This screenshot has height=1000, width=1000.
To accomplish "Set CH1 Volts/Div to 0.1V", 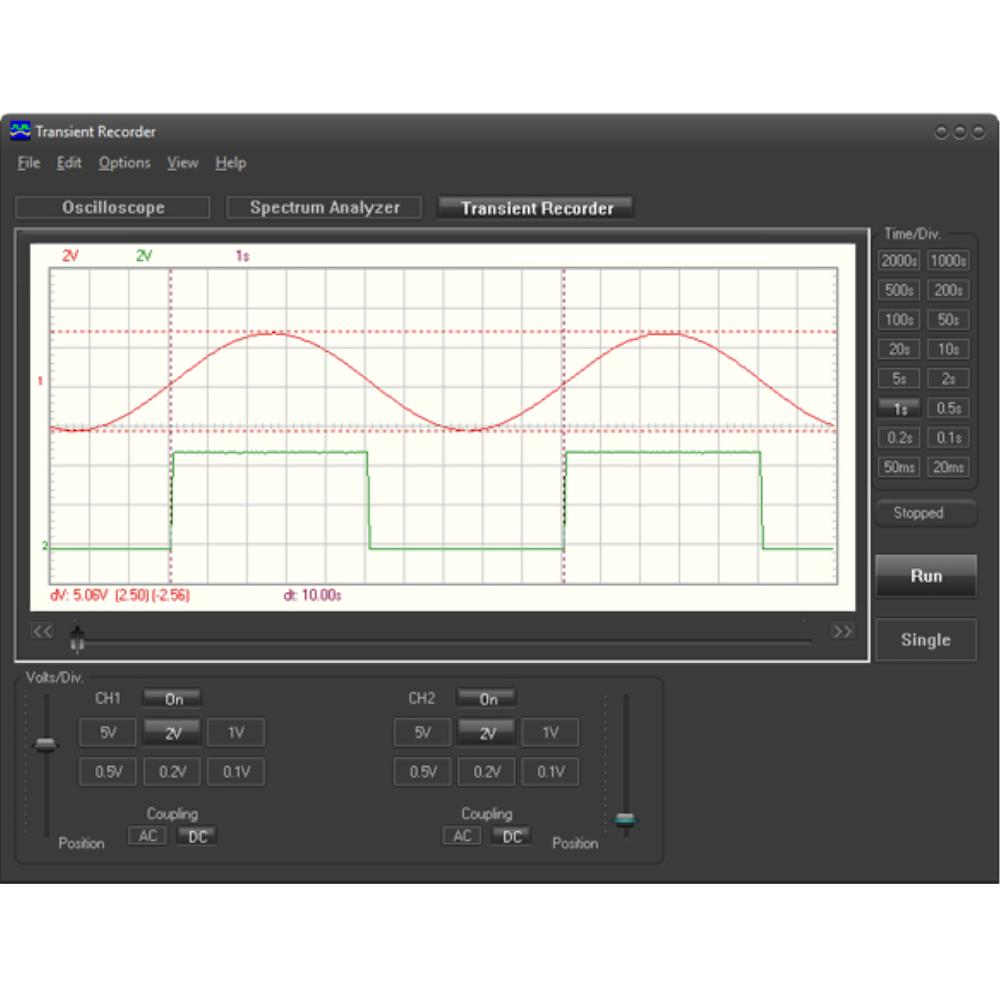I will coord(236,772).
